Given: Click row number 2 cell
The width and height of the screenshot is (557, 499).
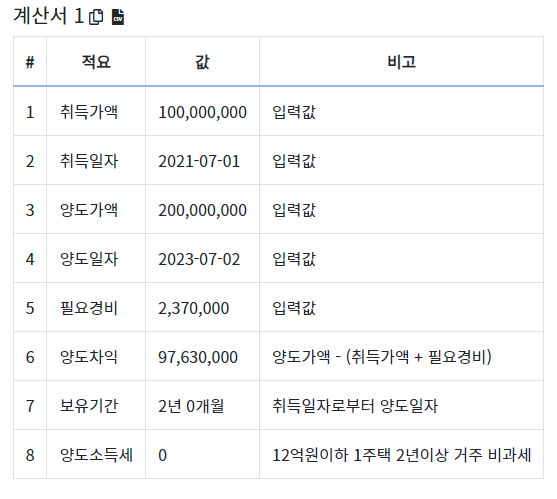Looking at the screenshot, I should (30, 161).
